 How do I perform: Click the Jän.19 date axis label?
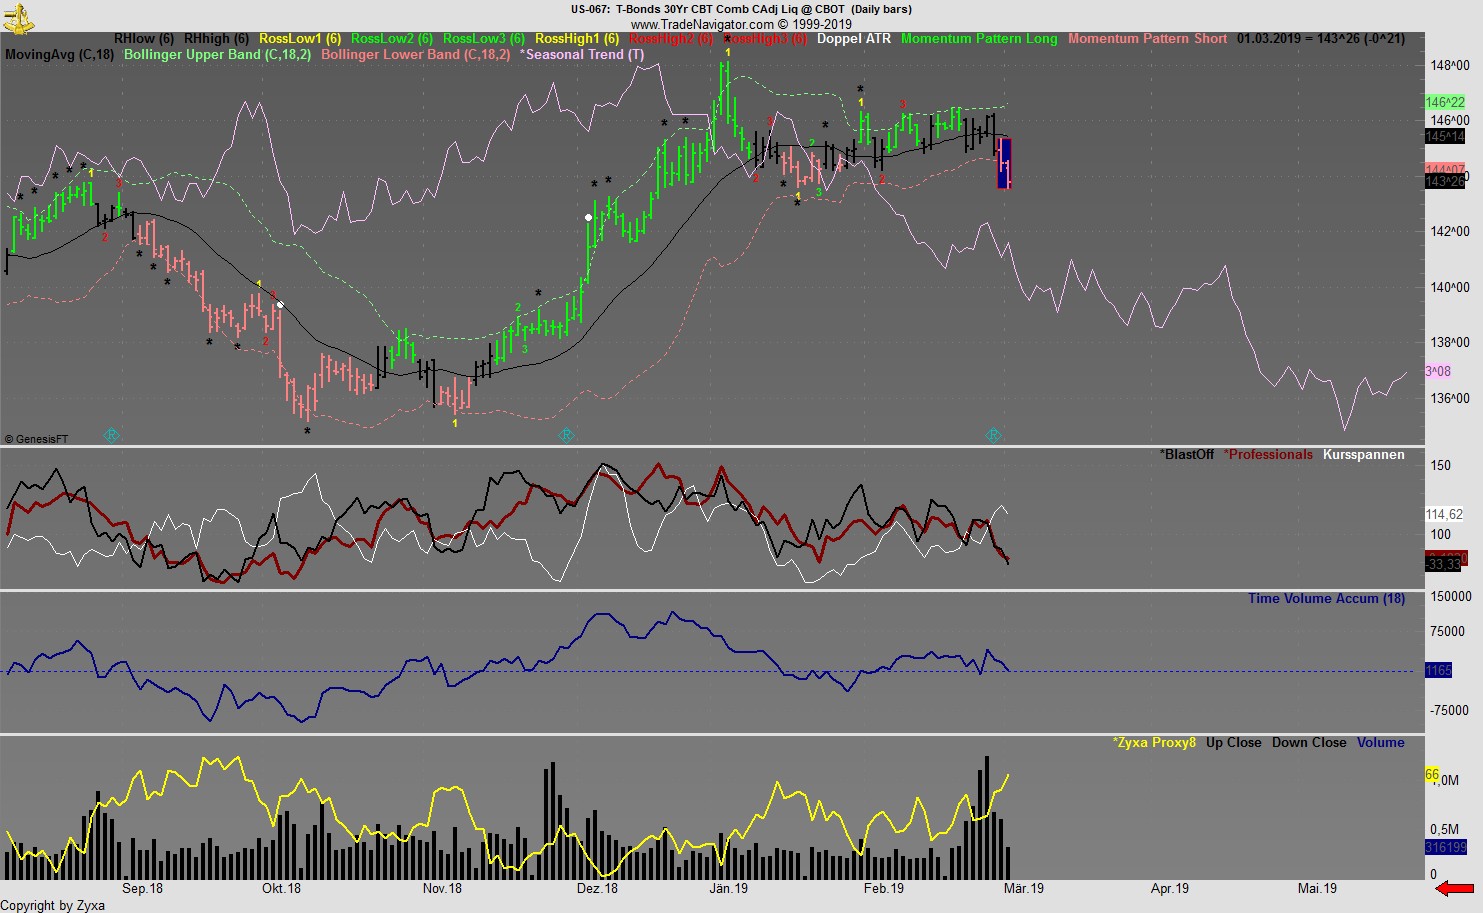(728, 889)
